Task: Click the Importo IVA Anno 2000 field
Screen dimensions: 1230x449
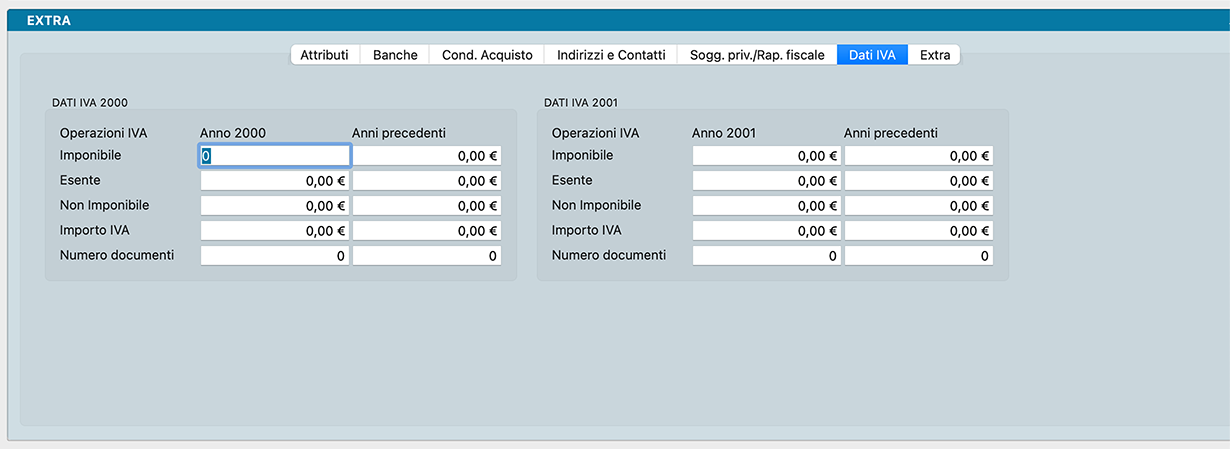Action: (275, 231)
